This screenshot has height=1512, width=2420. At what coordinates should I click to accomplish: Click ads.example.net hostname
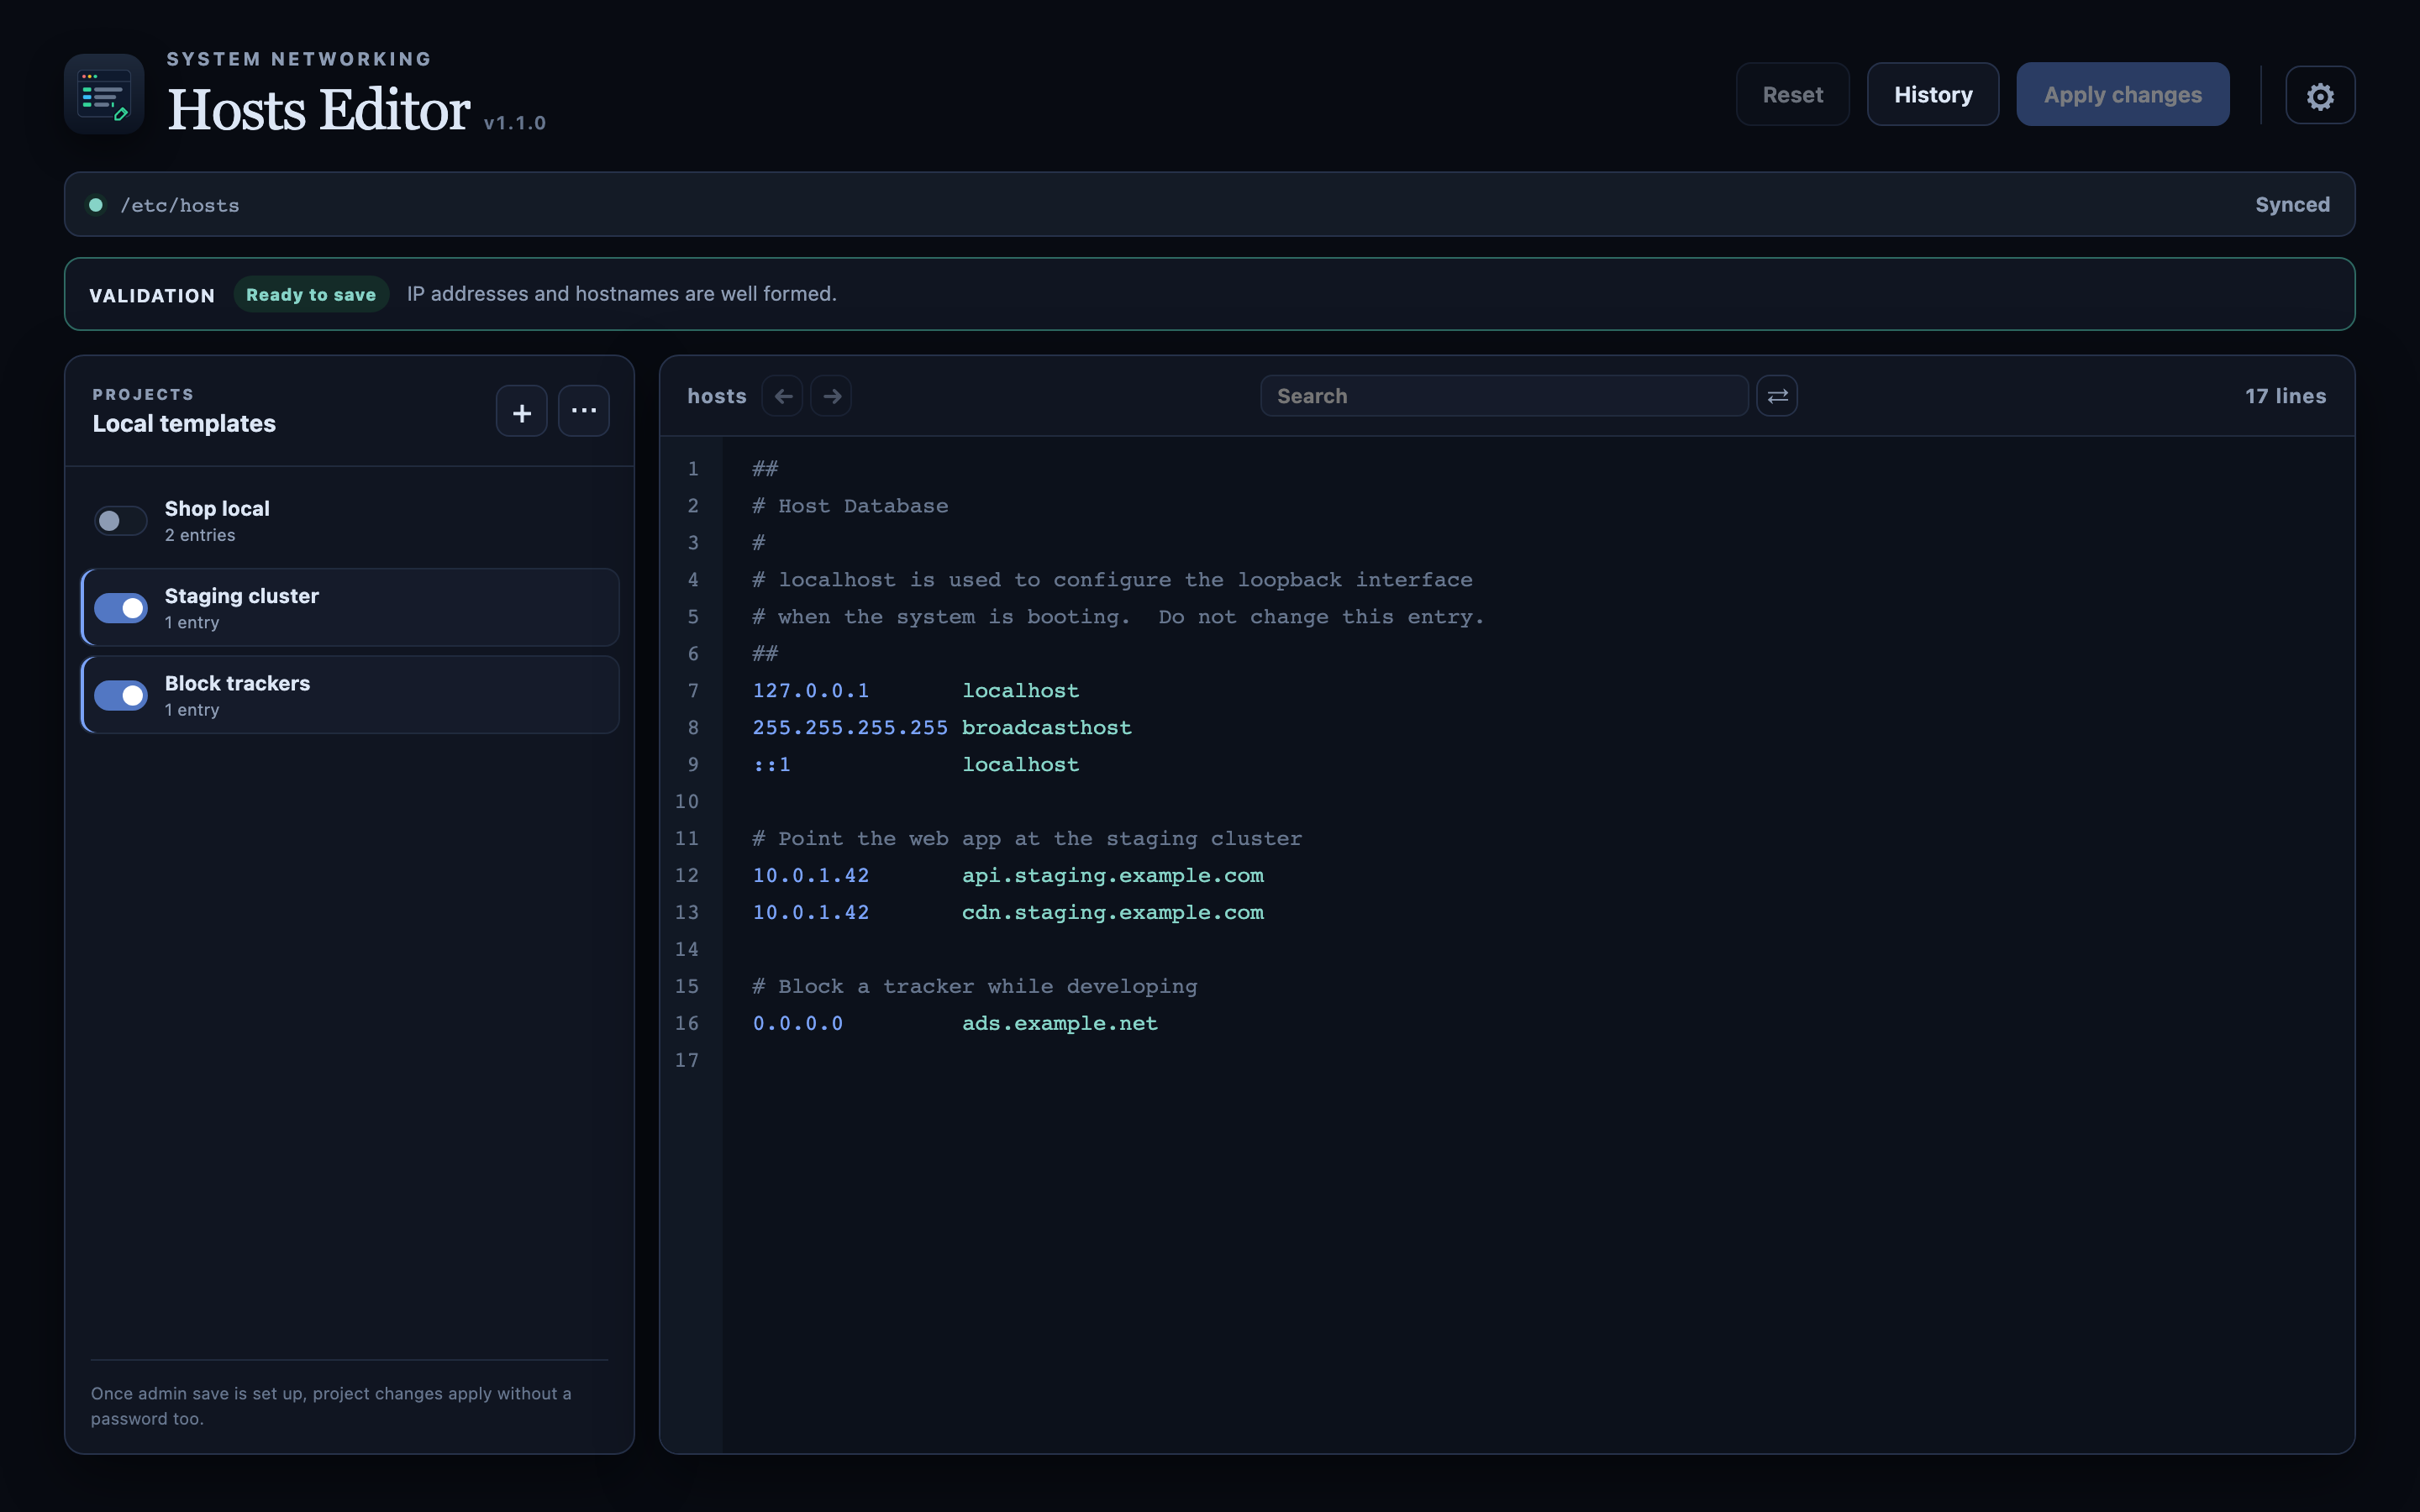[1060, 1024]
